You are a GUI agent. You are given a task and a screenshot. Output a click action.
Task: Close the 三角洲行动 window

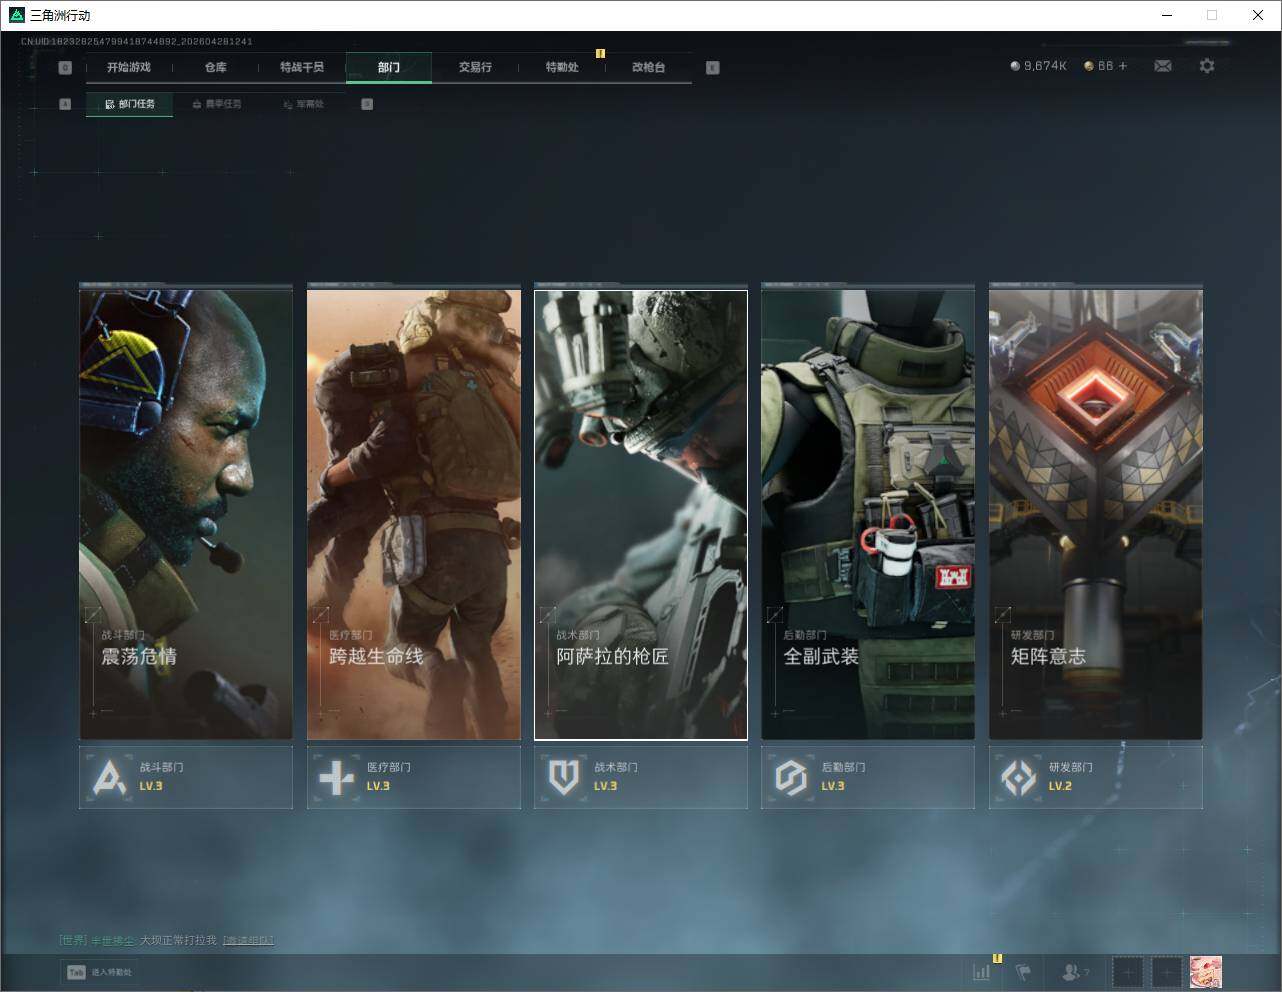[x=1258, y=15]
